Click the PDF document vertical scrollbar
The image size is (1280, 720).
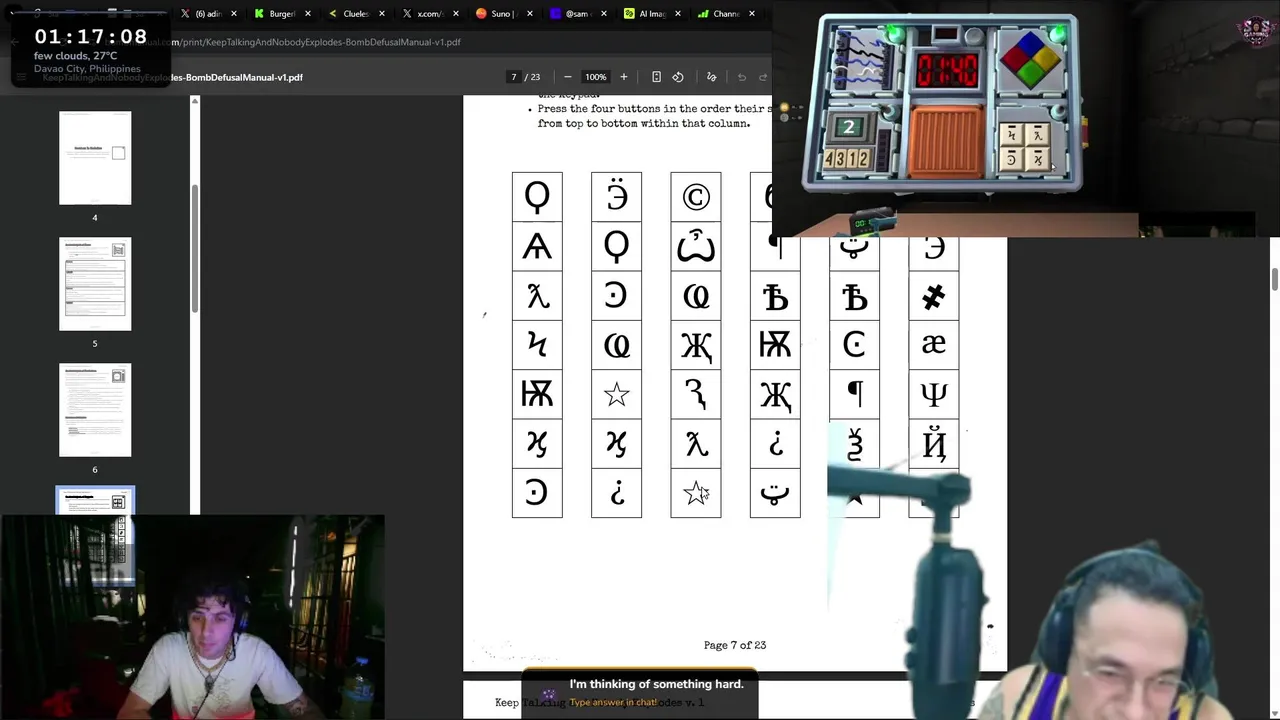[x=1275, y=279]
